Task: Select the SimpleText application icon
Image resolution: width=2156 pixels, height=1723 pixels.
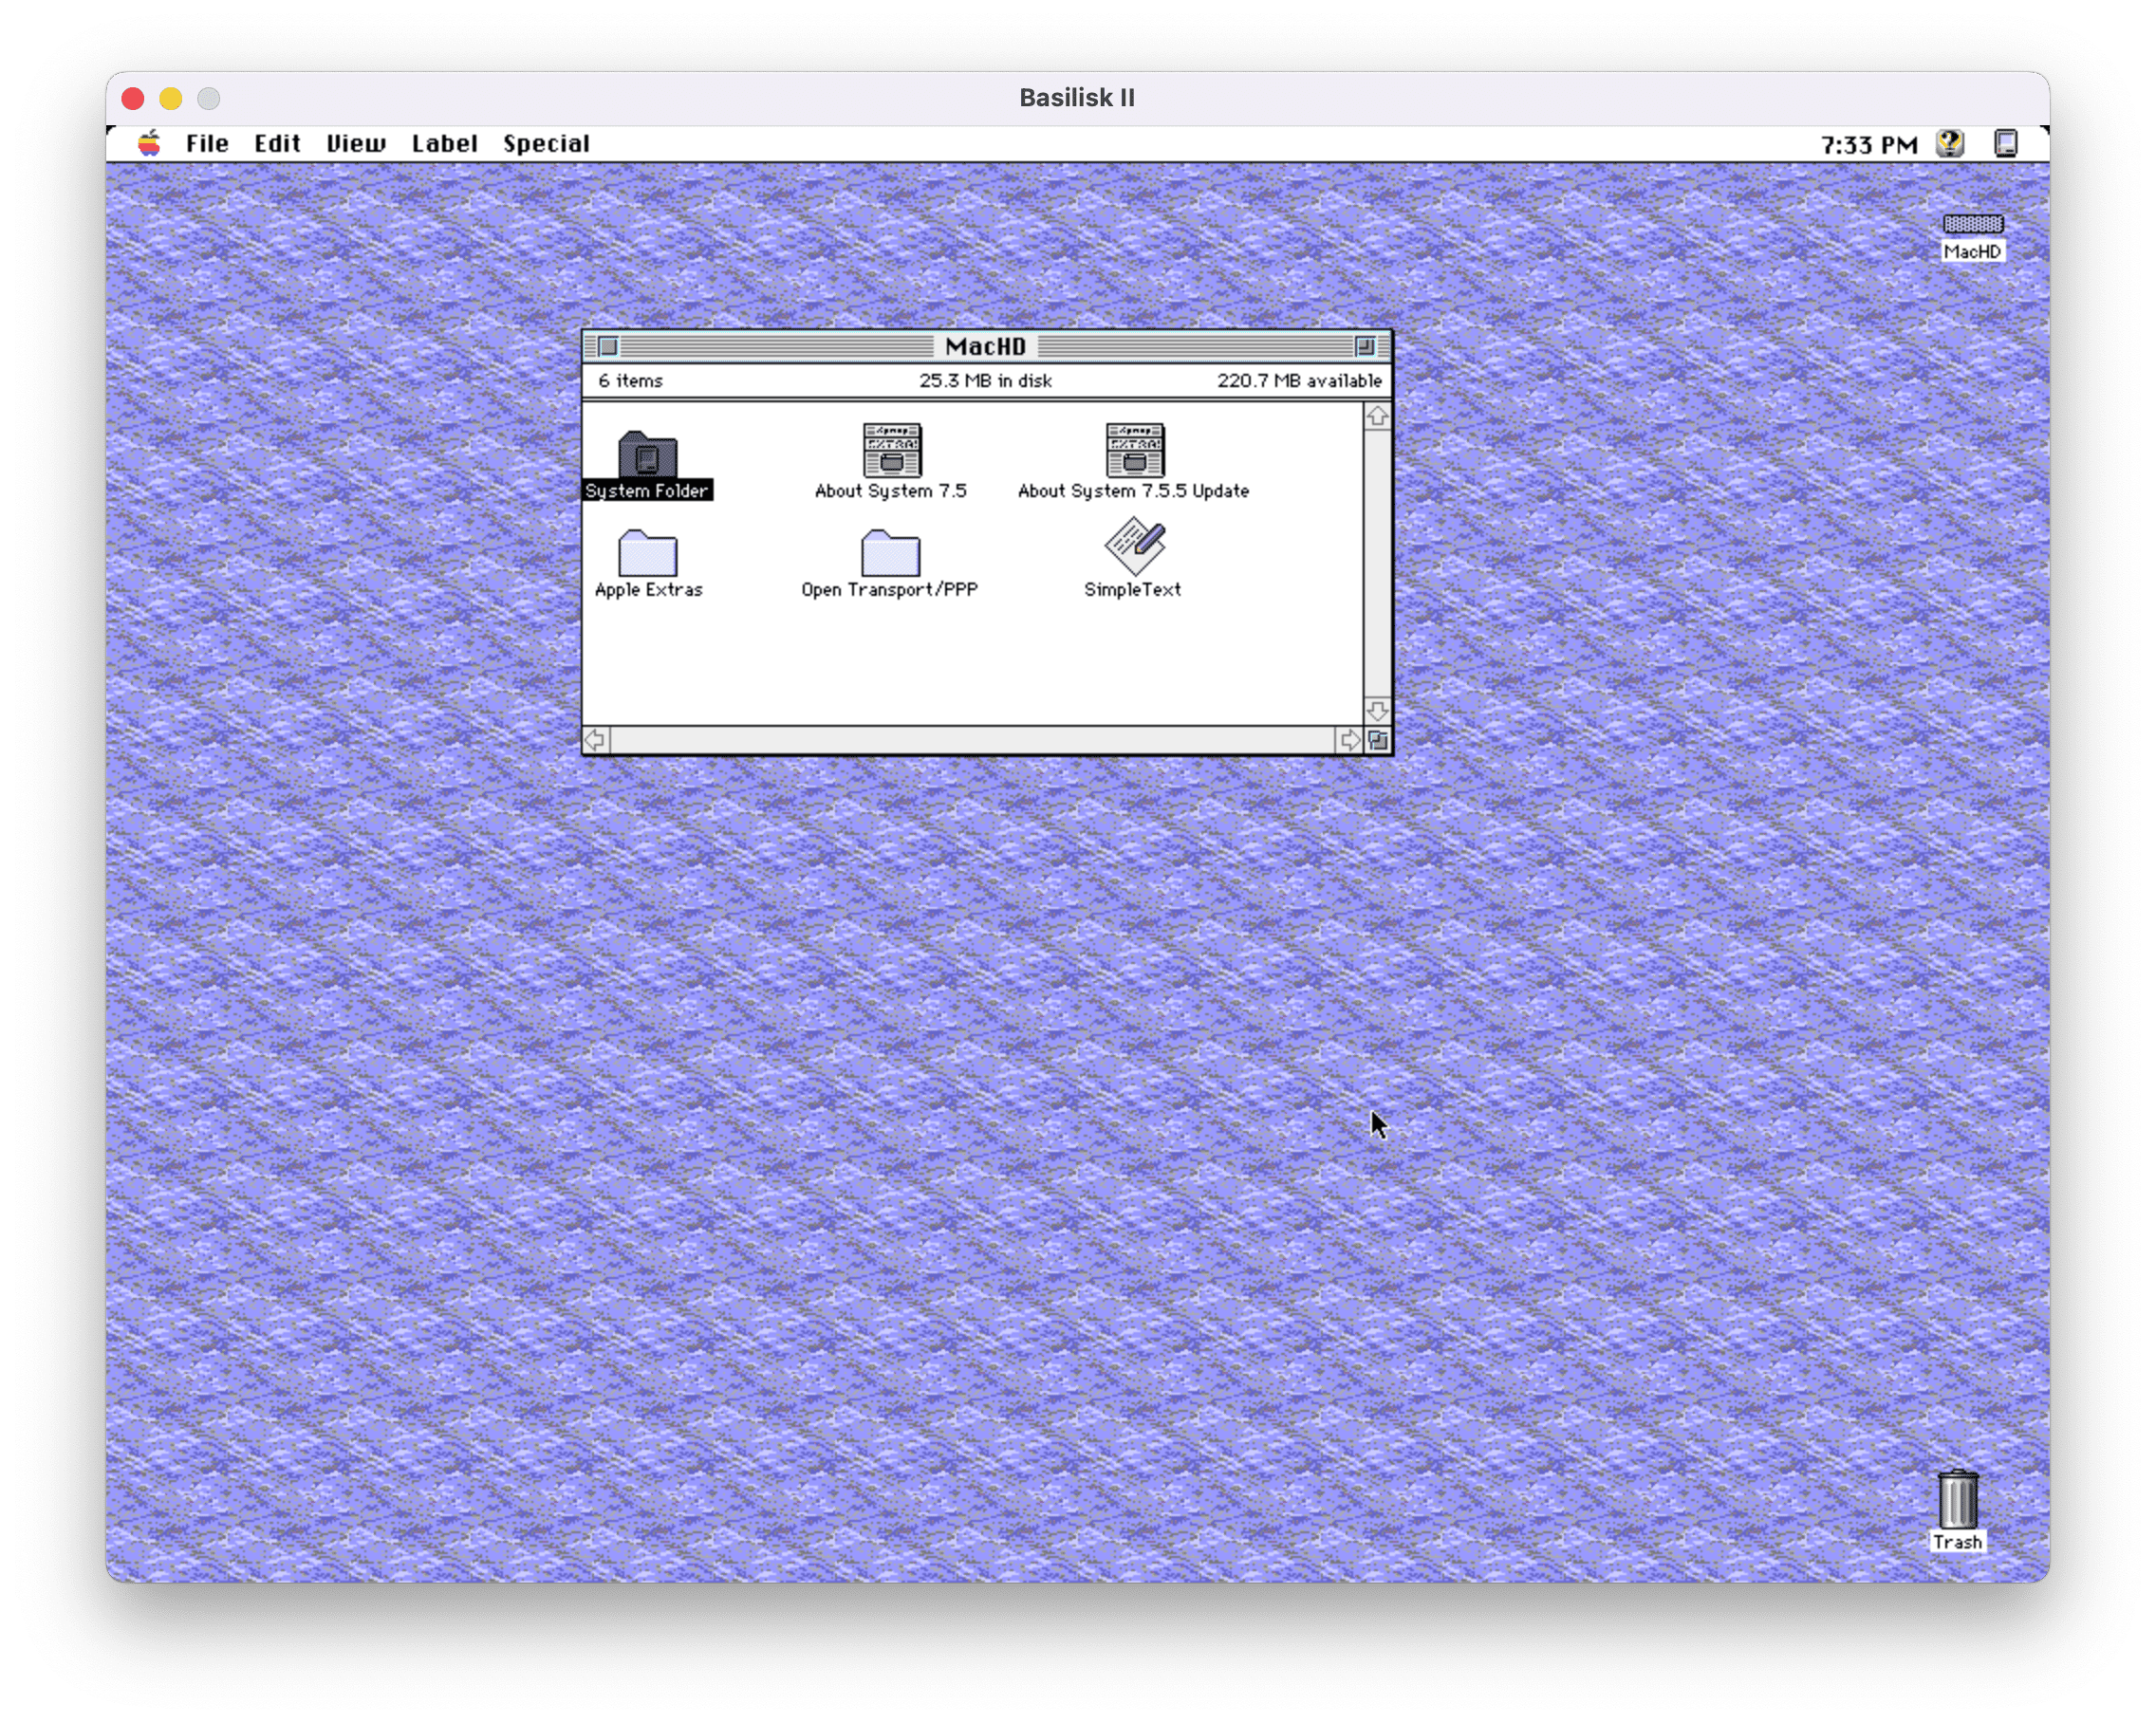Action: (x=1134, y=546)
